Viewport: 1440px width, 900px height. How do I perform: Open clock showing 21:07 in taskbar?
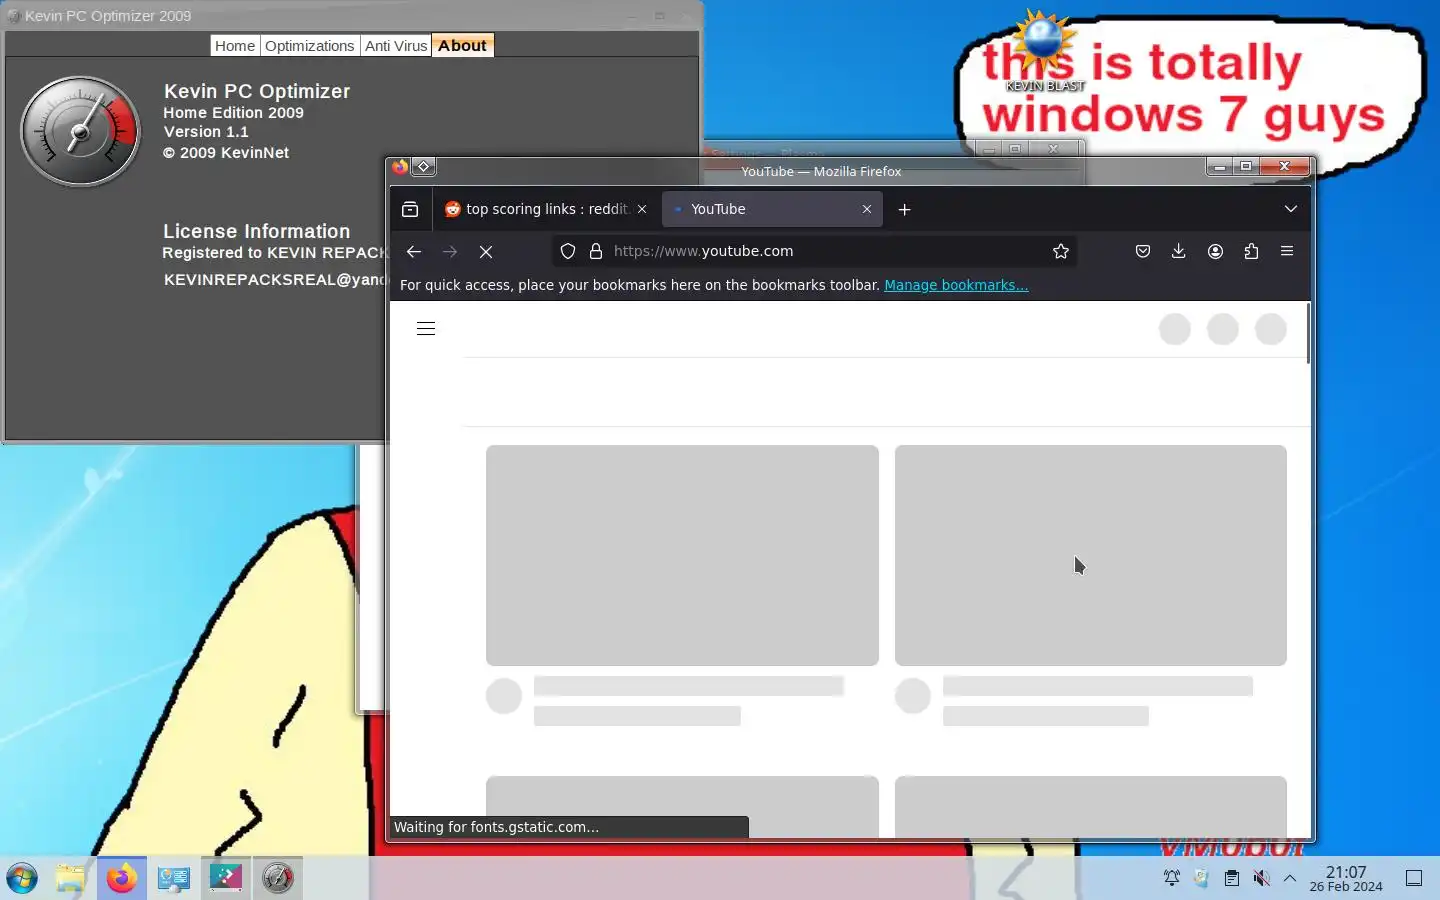pyautogui.click(x=1346, y=878)
